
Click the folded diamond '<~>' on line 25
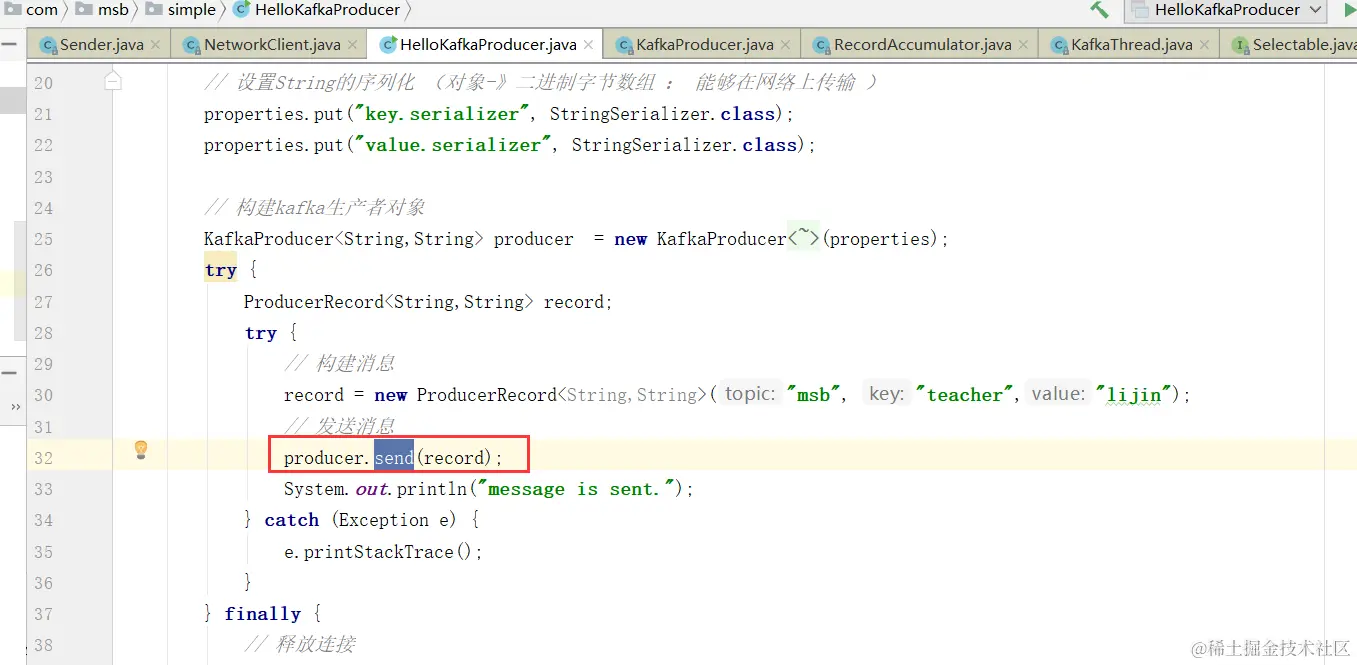pos(804,238)
